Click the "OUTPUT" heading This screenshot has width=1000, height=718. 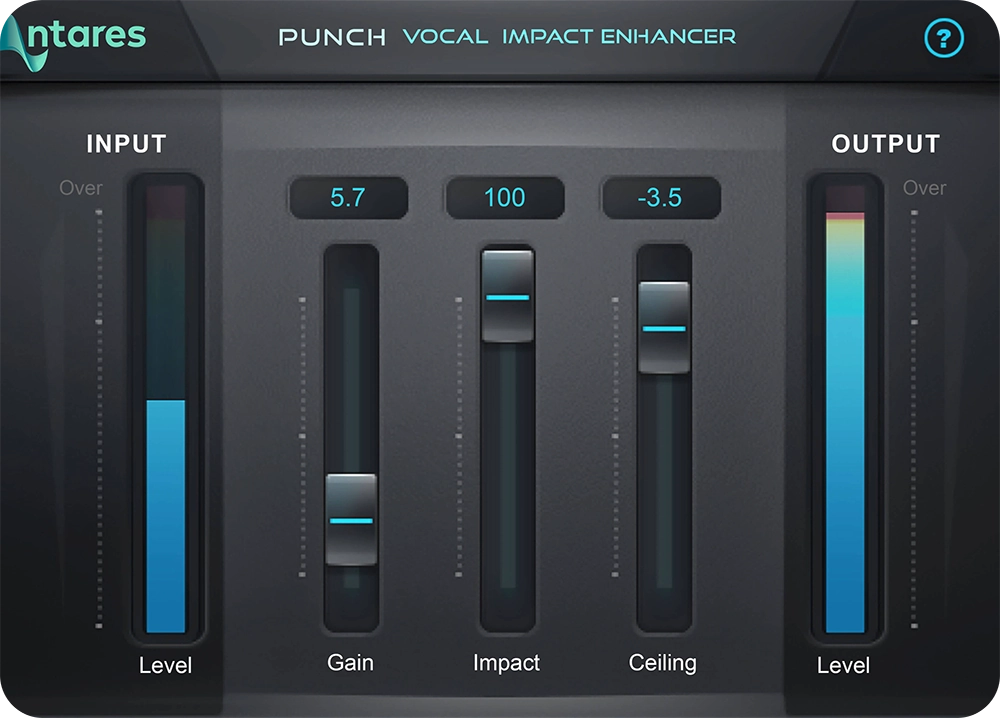coord(886,143)
